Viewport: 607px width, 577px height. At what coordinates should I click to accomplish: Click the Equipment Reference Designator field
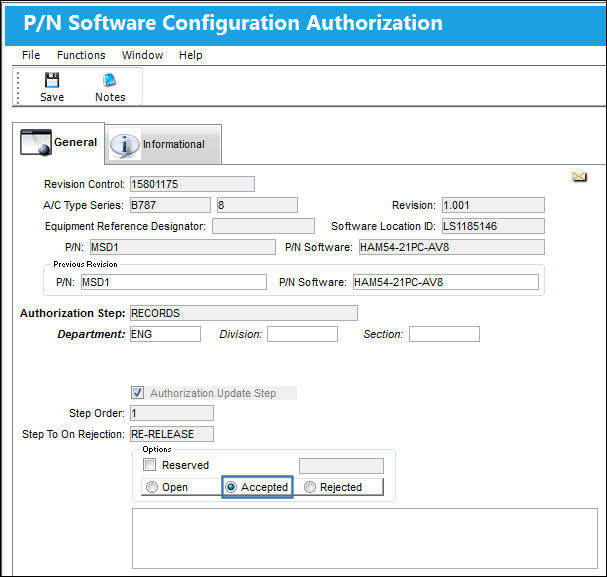tap(263, 226)
